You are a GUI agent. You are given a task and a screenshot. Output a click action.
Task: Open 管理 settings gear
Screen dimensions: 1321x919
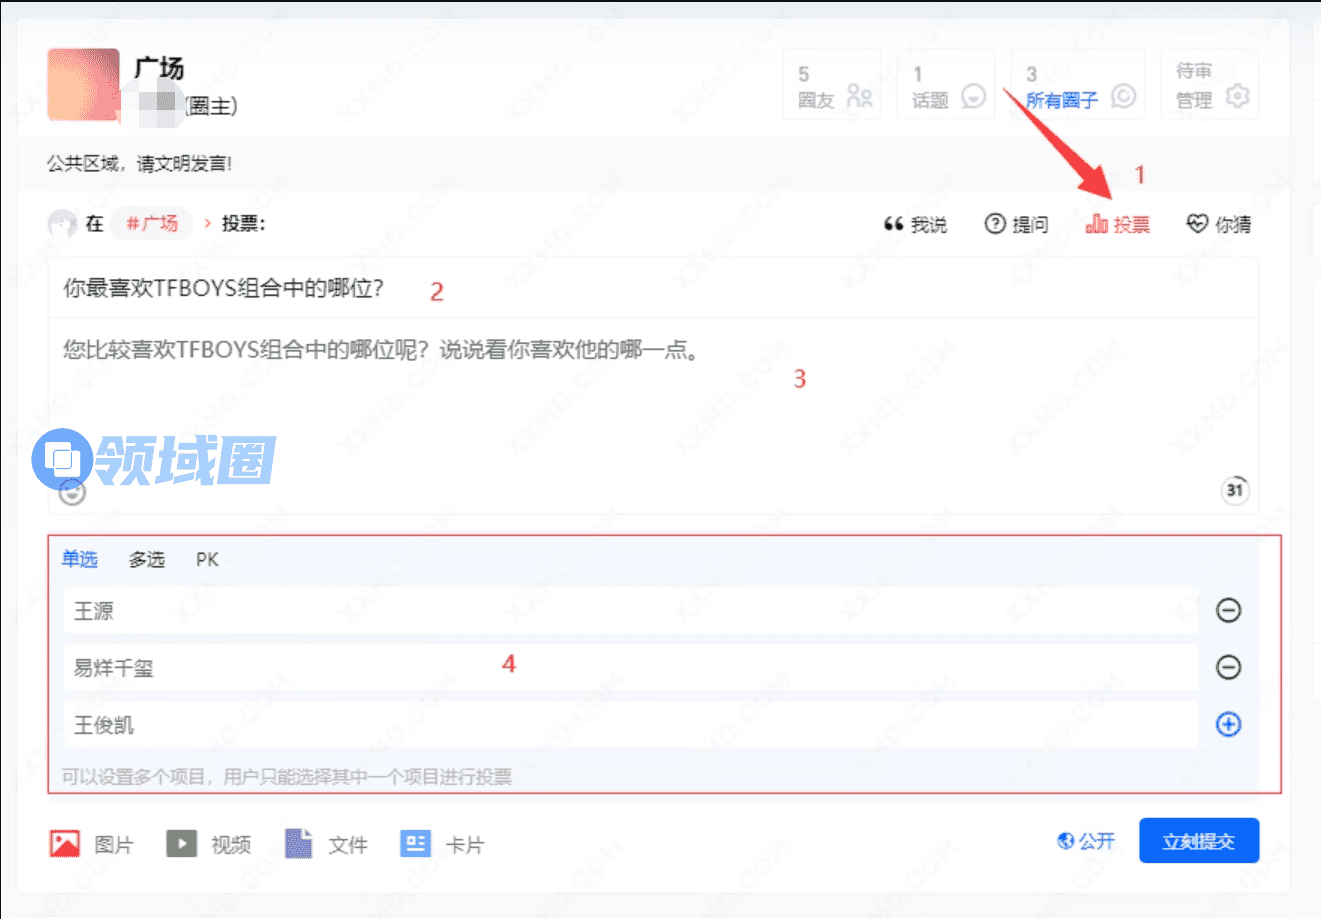[x=1237, y=96]
